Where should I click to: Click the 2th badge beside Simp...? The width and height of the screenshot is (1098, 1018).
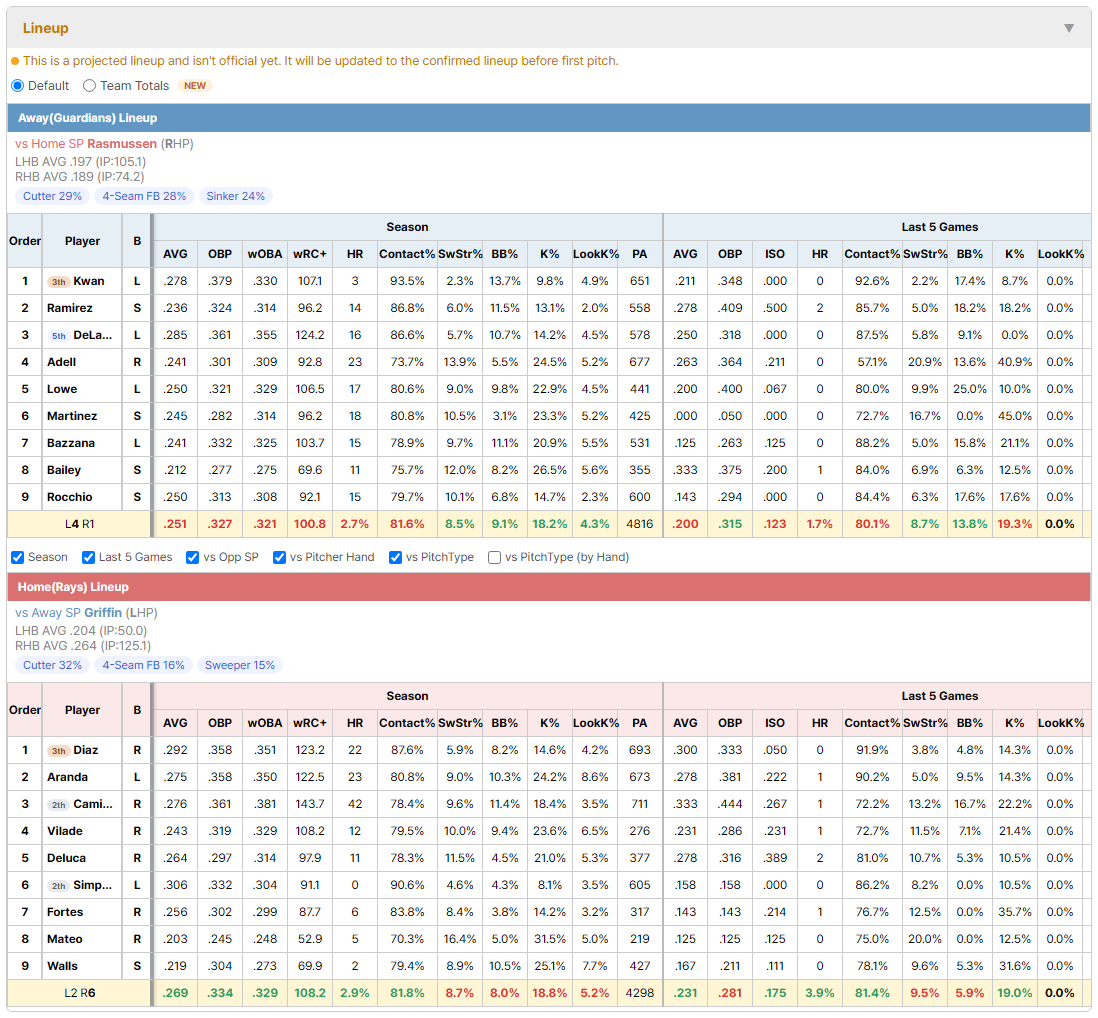(x=58, y=886)
